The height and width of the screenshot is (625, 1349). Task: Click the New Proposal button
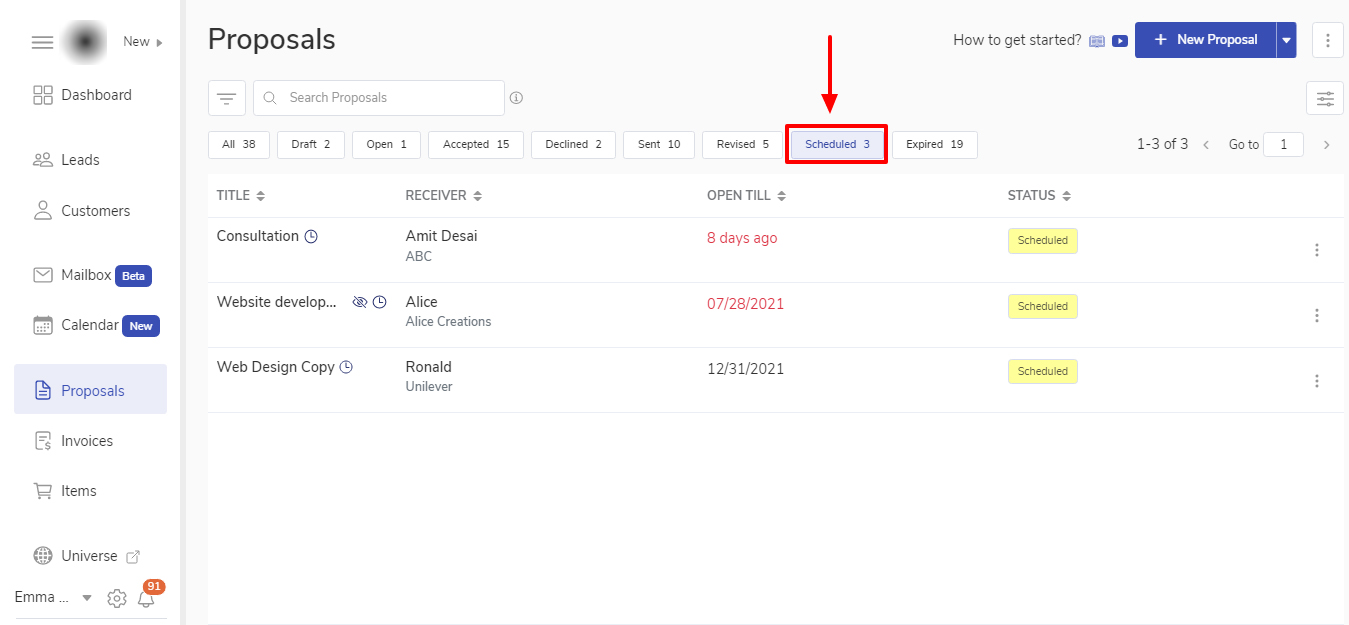point(1205,40)
